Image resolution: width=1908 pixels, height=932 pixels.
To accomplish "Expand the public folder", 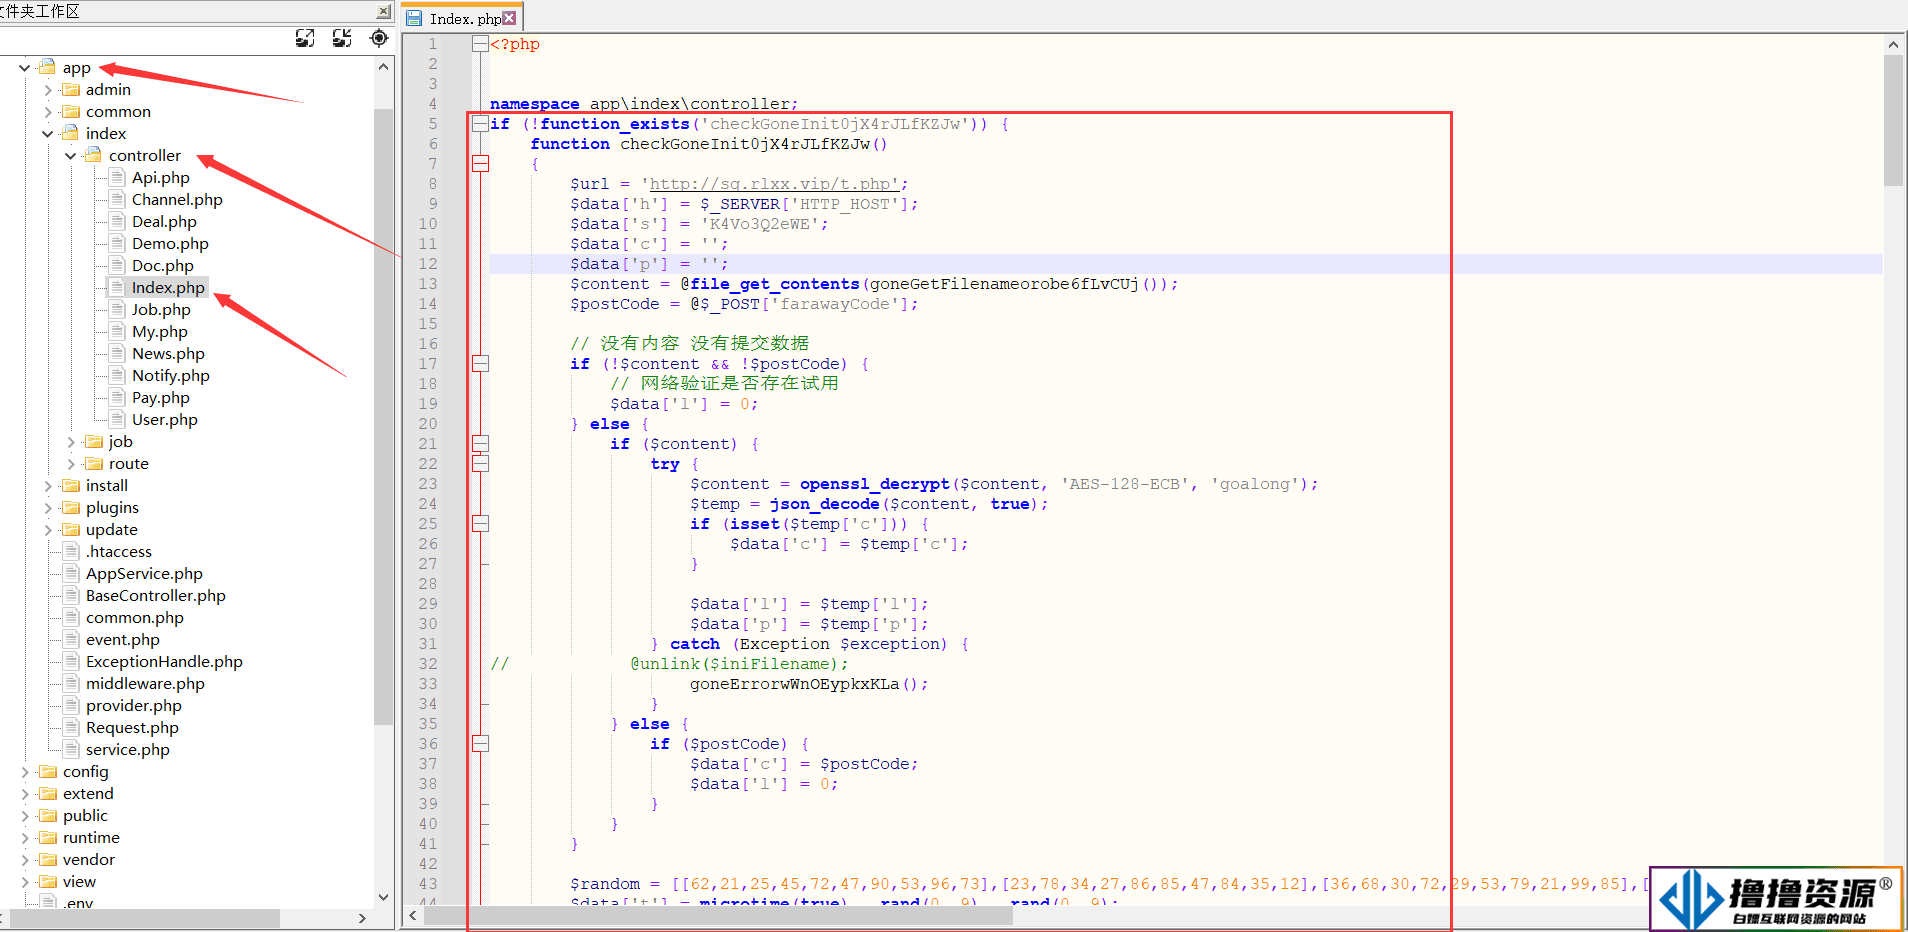I will (24, 816).
